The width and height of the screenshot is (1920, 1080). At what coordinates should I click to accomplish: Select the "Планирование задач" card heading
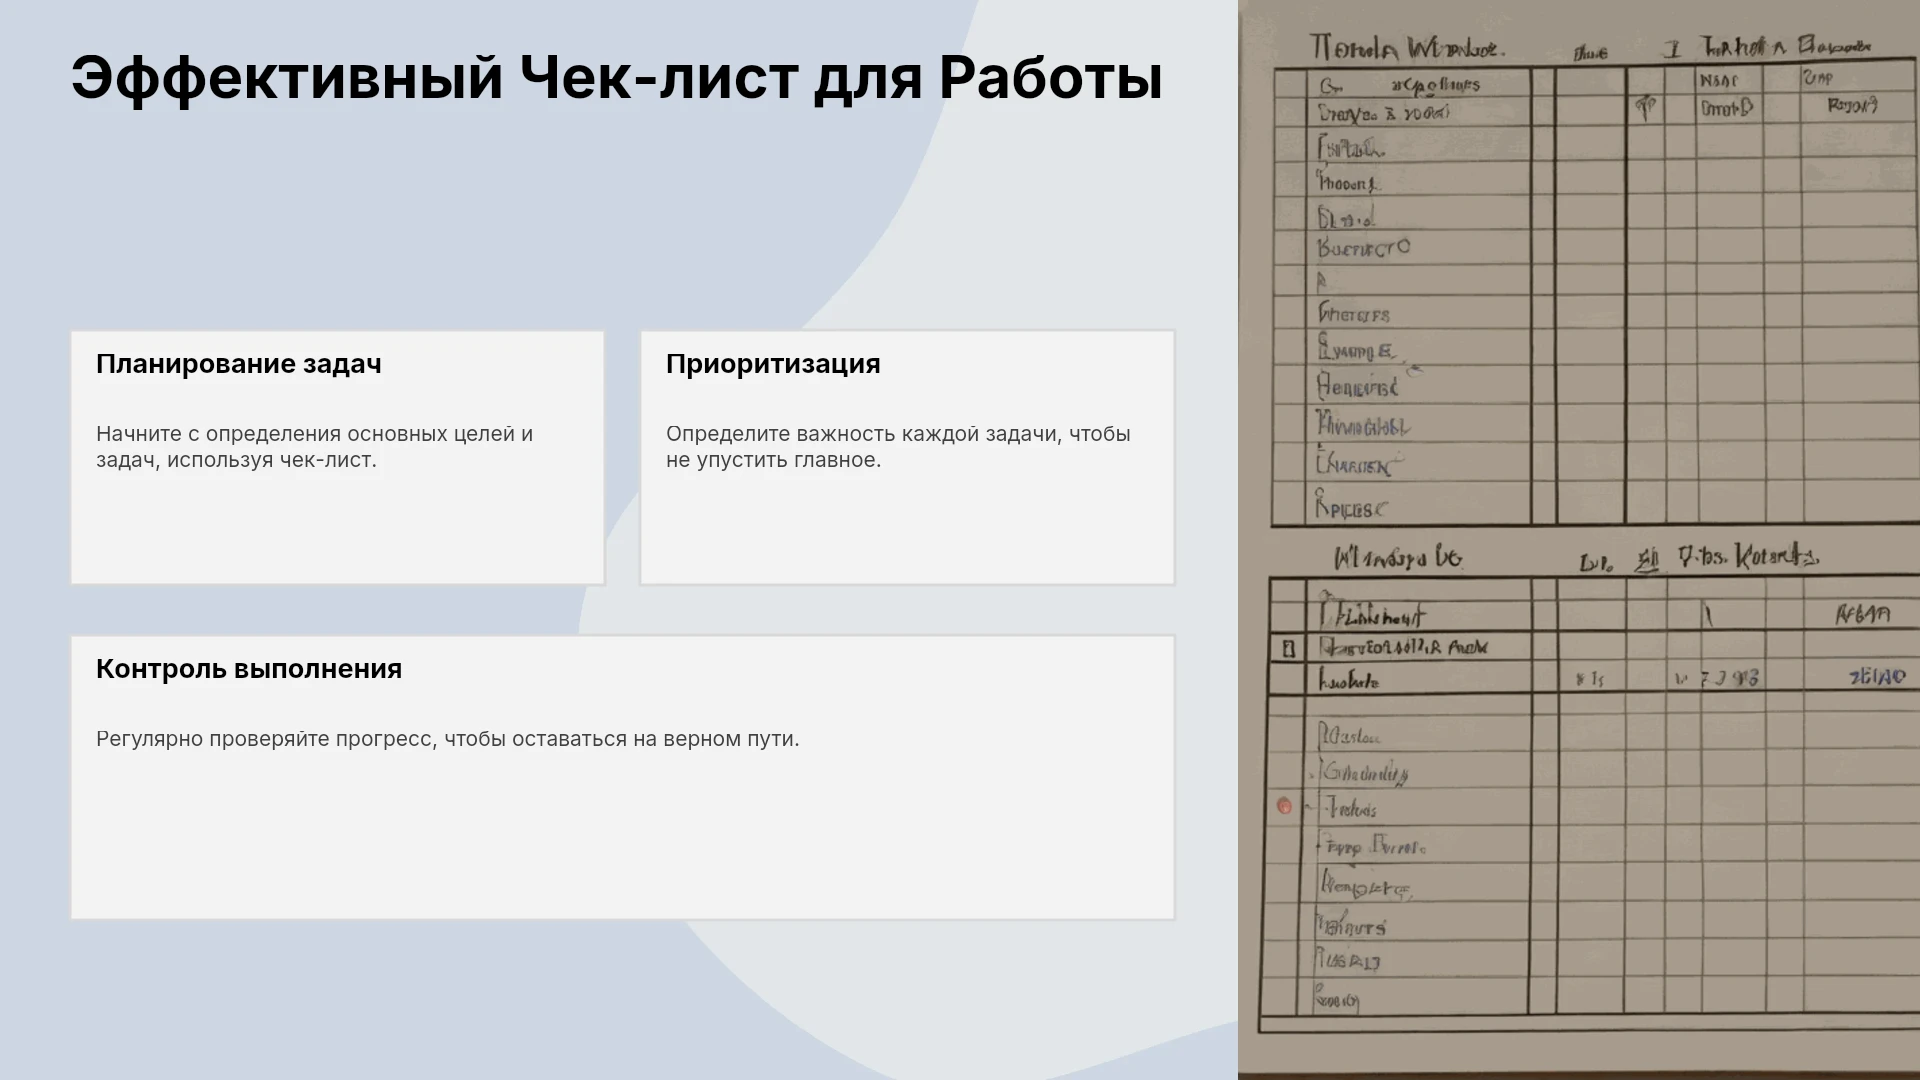[239, 364]
